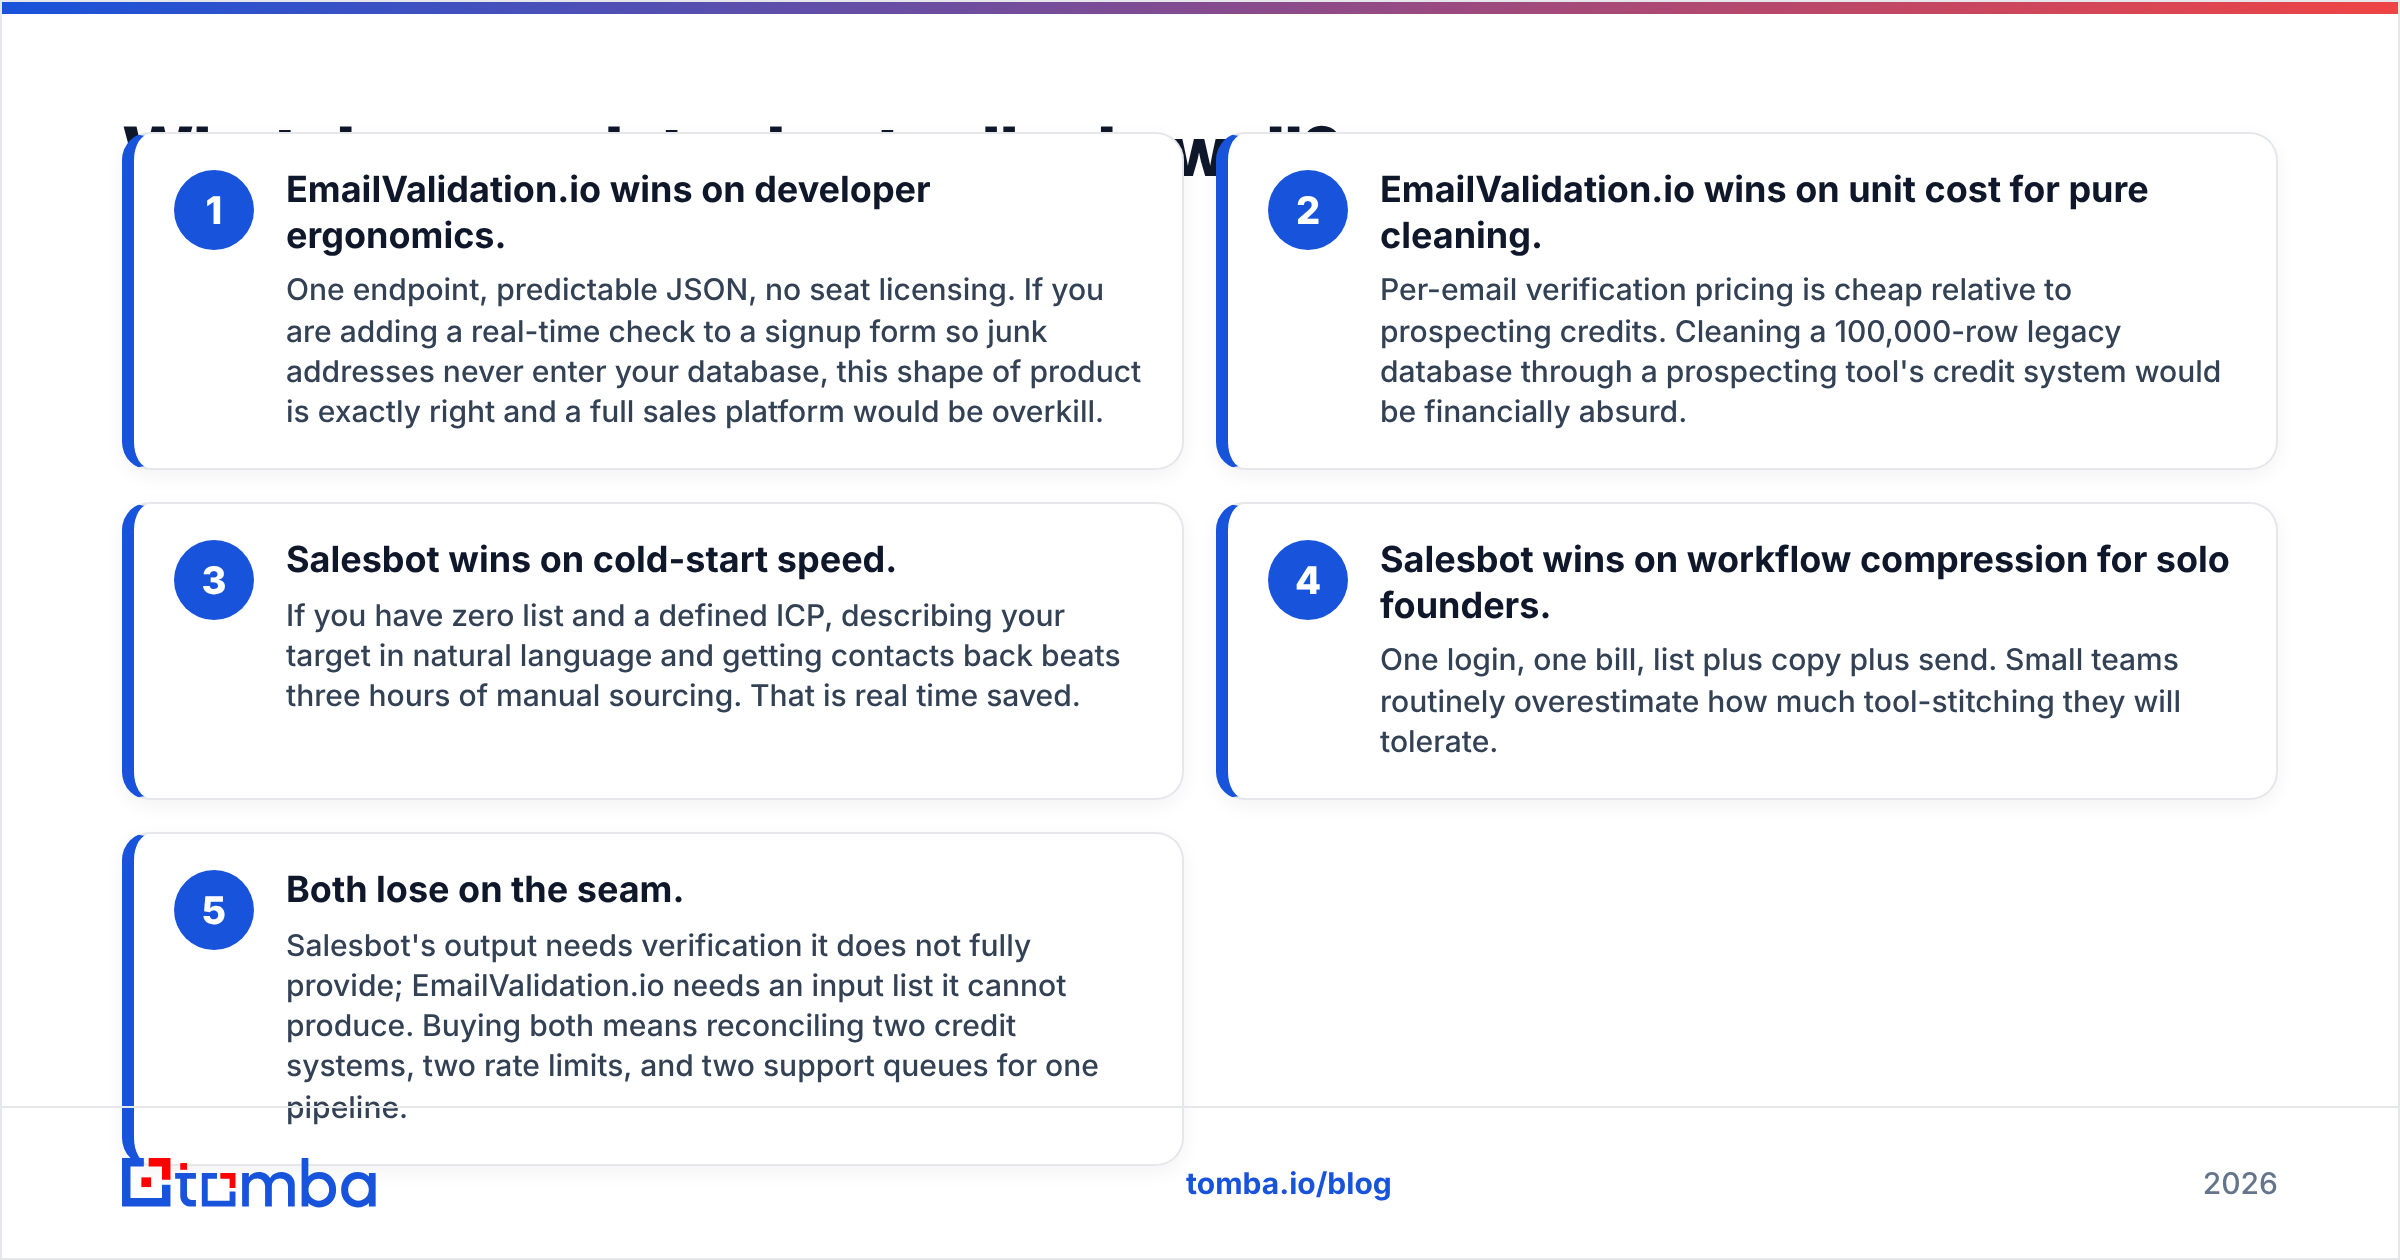Select the heading "Both lose on the seam."

(485, 890)
